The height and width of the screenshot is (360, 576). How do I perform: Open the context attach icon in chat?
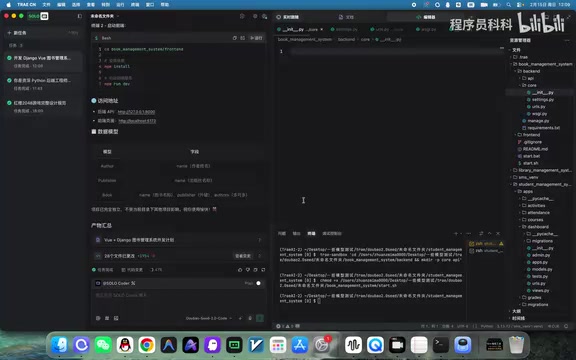coord(98,318)
